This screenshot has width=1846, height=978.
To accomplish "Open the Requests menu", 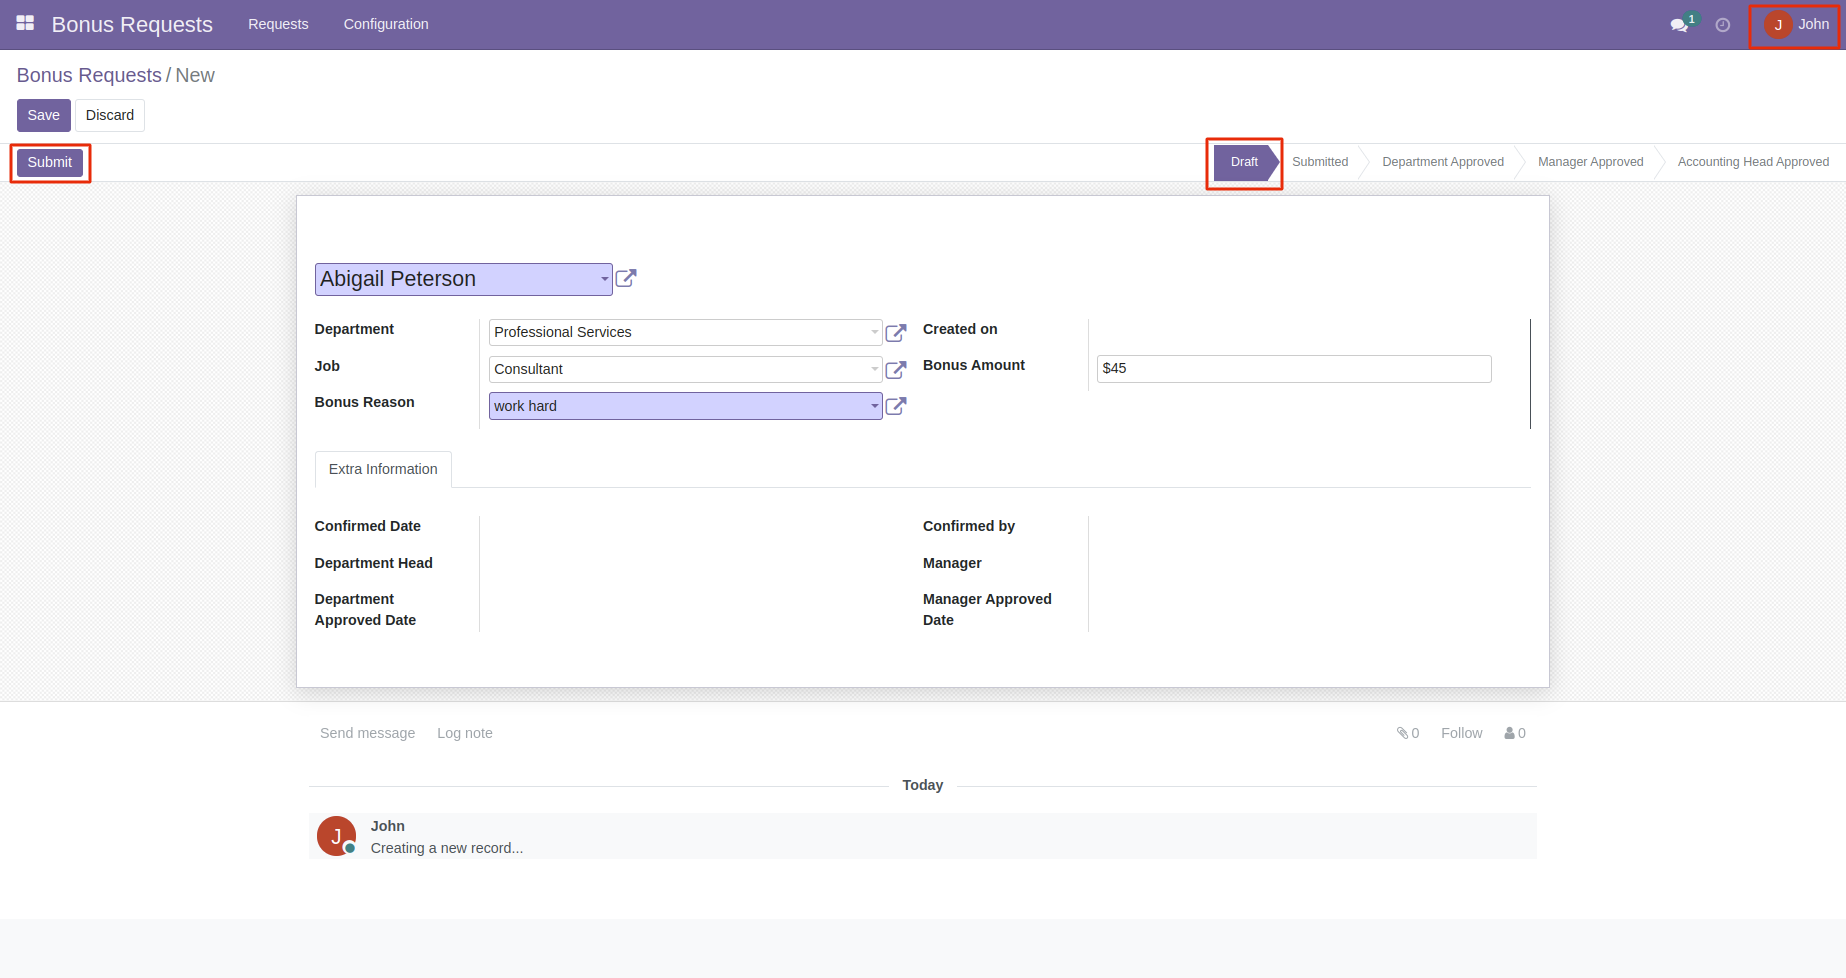I will point(278,24).
